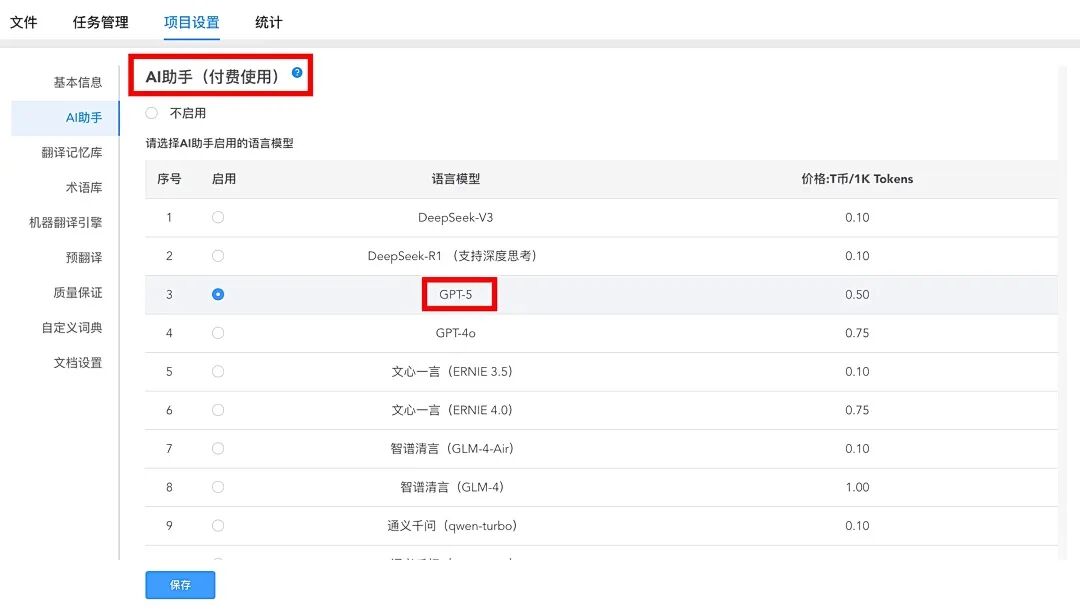
Task: Click the 0.10 price for qwen-turbo
Action: click(857, 526)
